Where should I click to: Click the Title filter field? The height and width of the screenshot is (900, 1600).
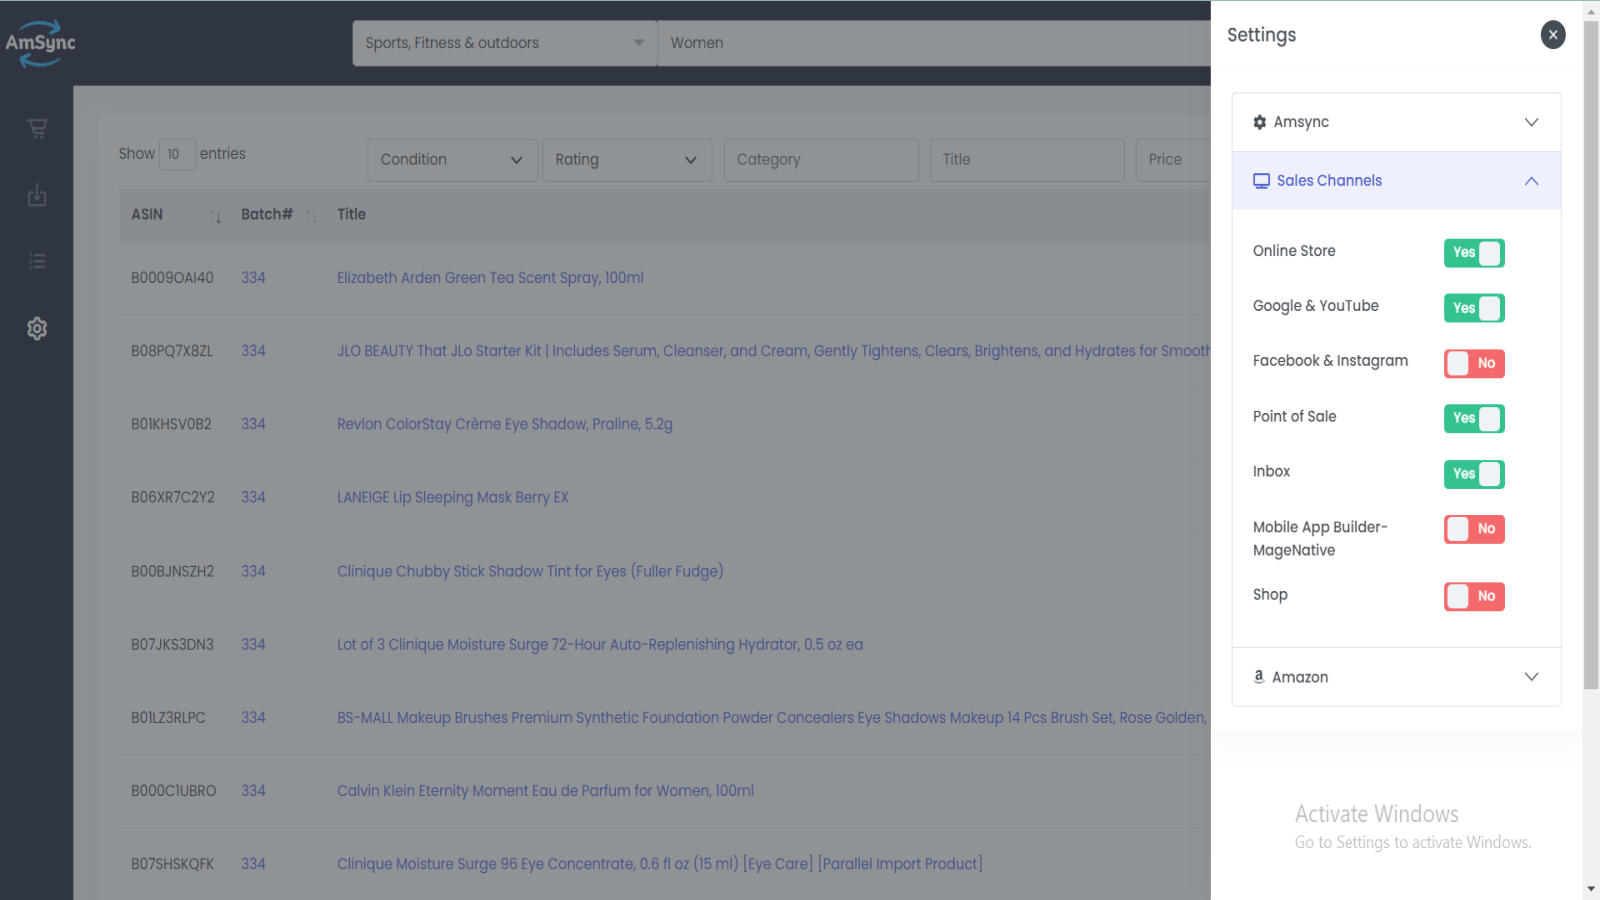tap(1027, 160)
